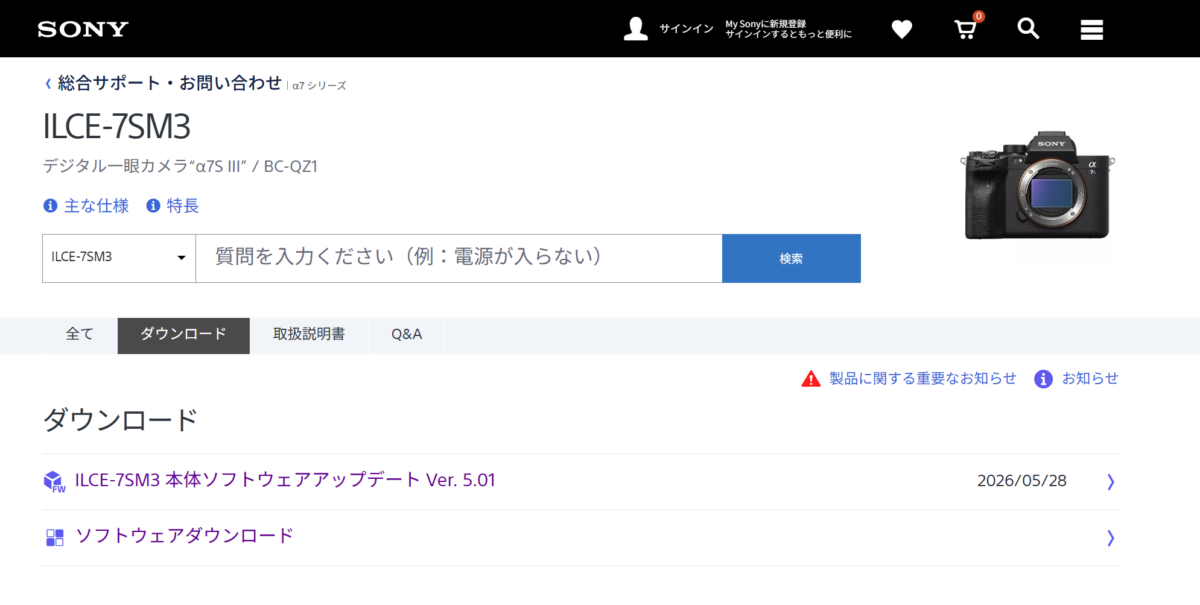Go to 総合サポート・お問い合わせ
The width and height of the screenshot is (1200, 605).
170,84
